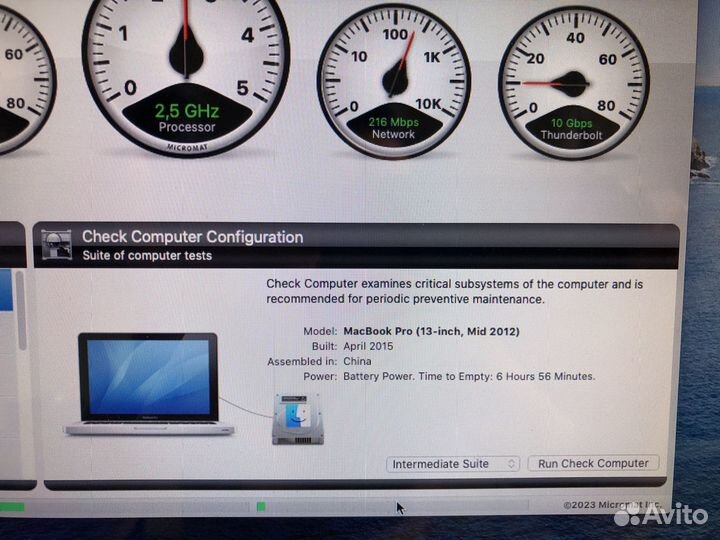The image size is (720, 540).
Task: Click the Built value April 2015
Action: point(368,346)
